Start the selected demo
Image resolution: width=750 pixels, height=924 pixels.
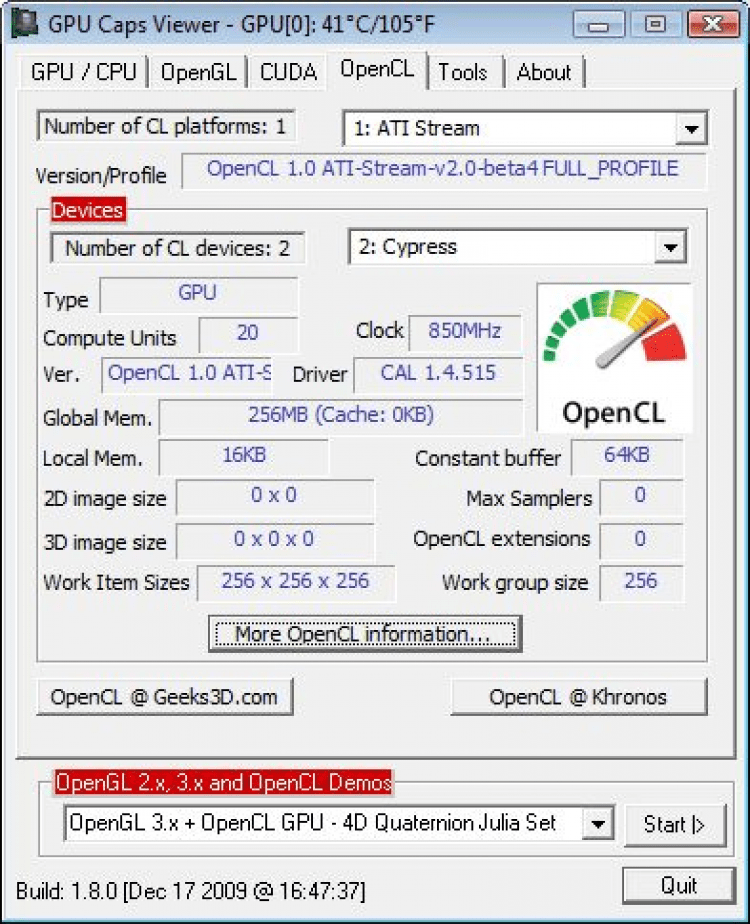point(675,824)
